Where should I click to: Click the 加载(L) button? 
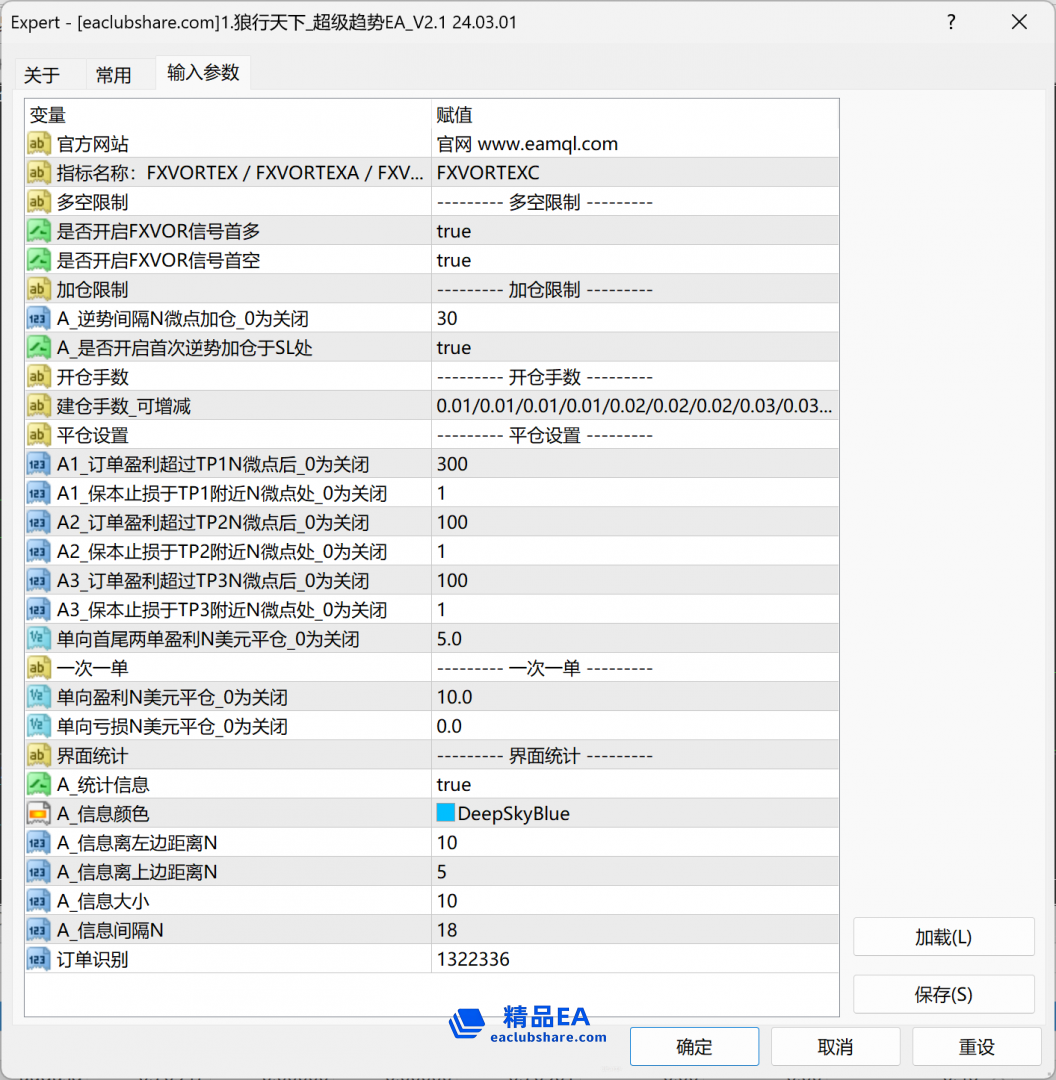943,937
